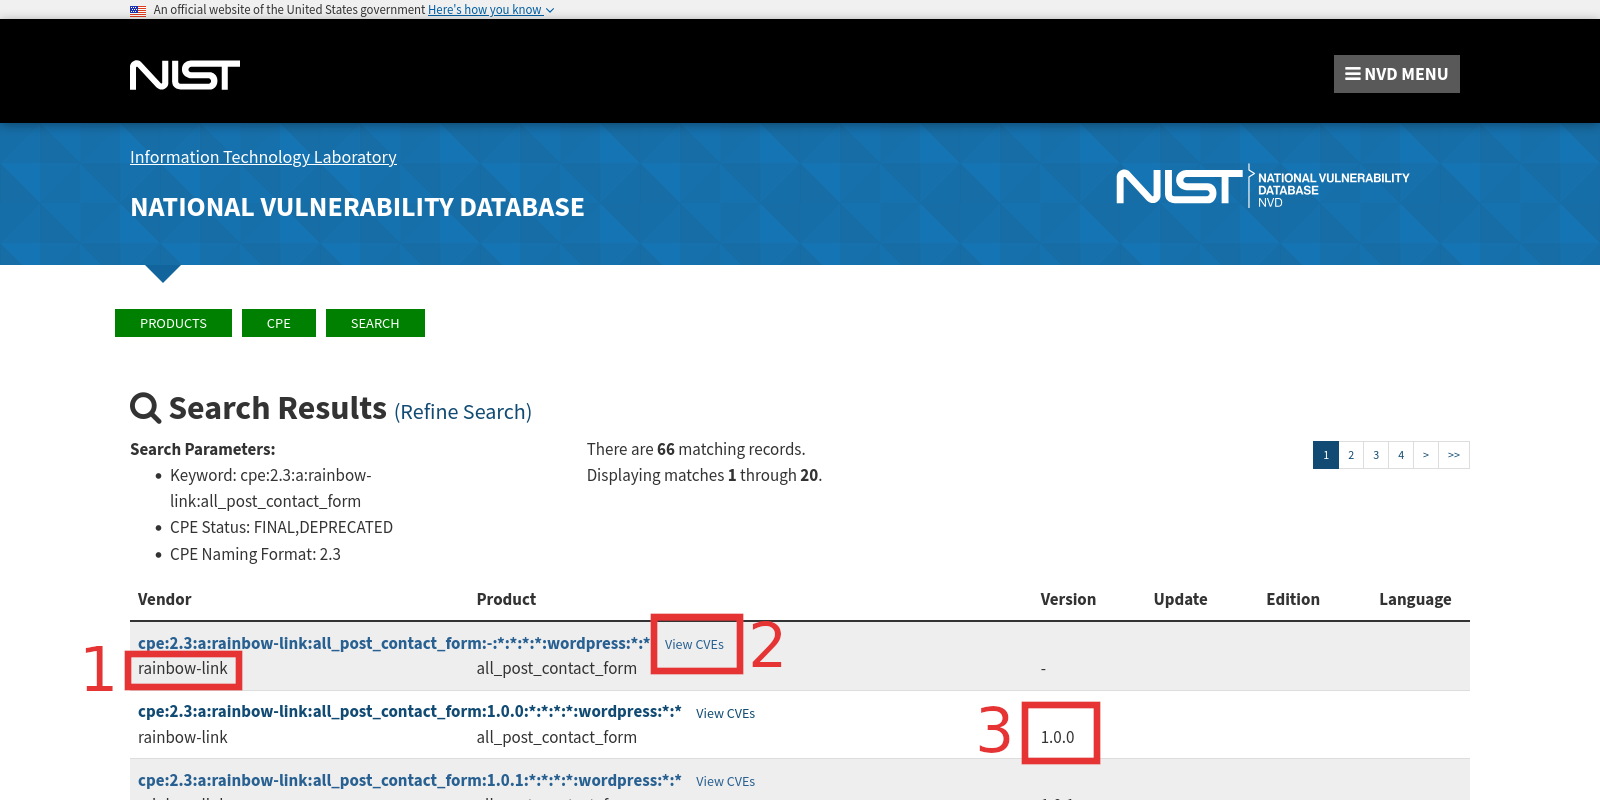Click 'Displaying matches 1 through 20' text
This screenshot has width=1600, height=800.
[704, 475]
